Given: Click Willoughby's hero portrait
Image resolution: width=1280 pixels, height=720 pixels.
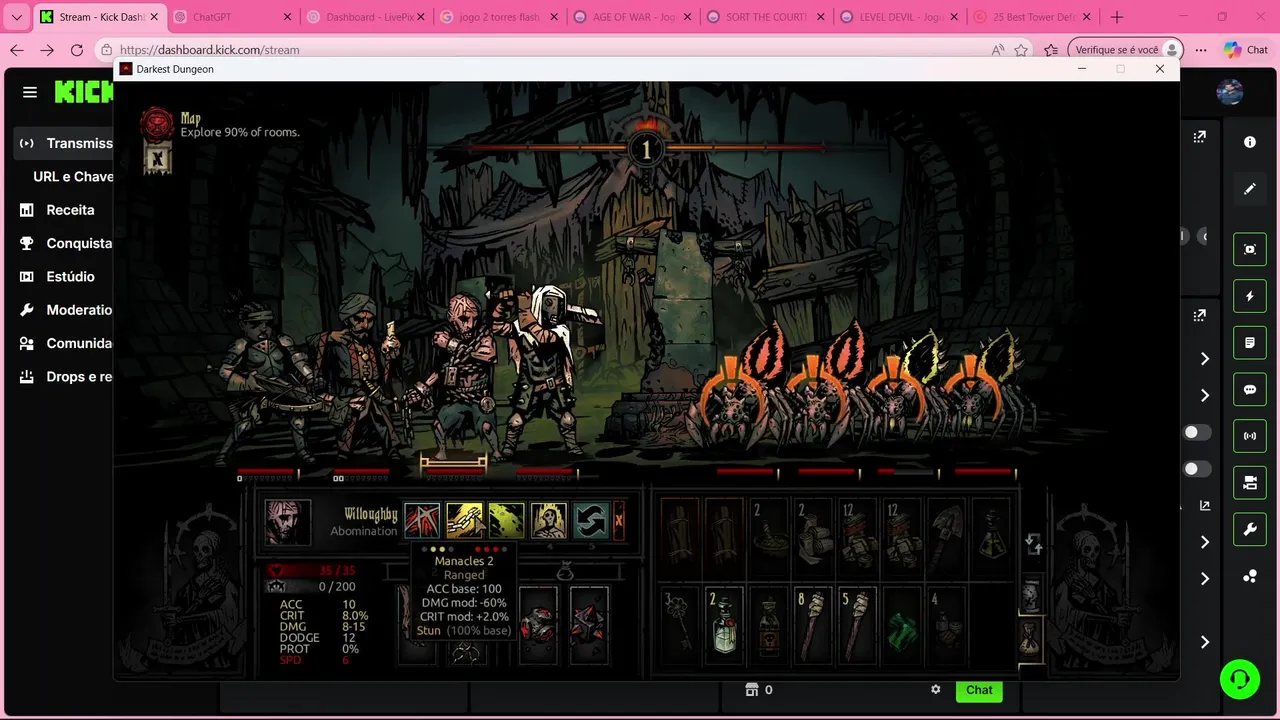Looking at the screenshot, I should (287, 522).
